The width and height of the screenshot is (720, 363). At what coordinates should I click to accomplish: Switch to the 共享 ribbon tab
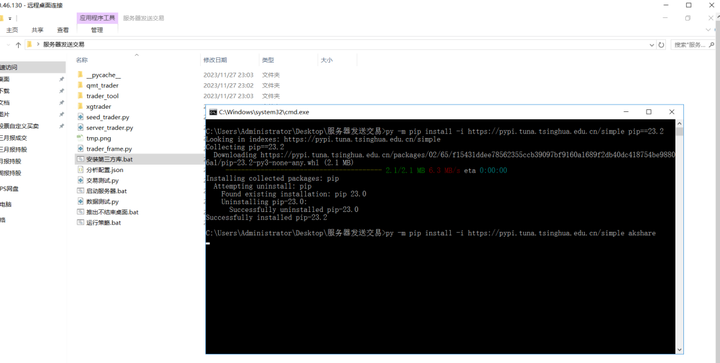click(38, 30)
